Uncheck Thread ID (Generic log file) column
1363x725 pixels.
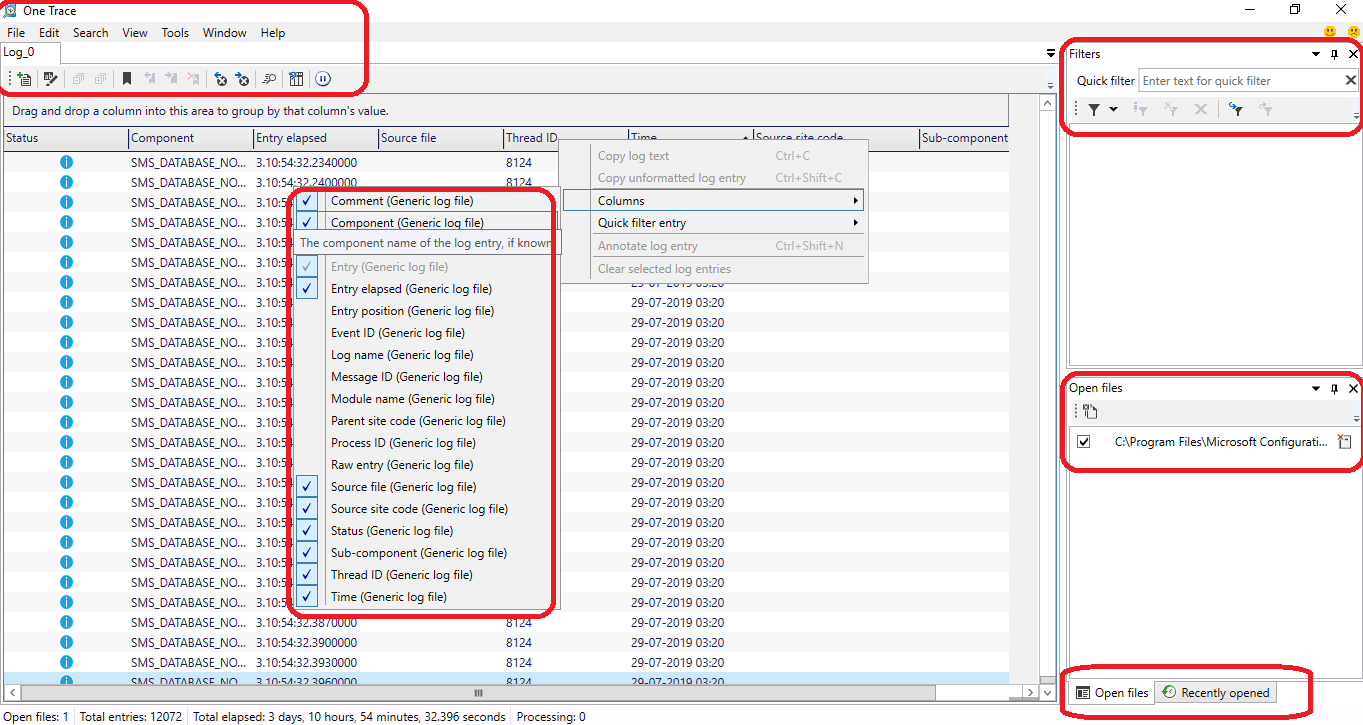tap(307, 575)
